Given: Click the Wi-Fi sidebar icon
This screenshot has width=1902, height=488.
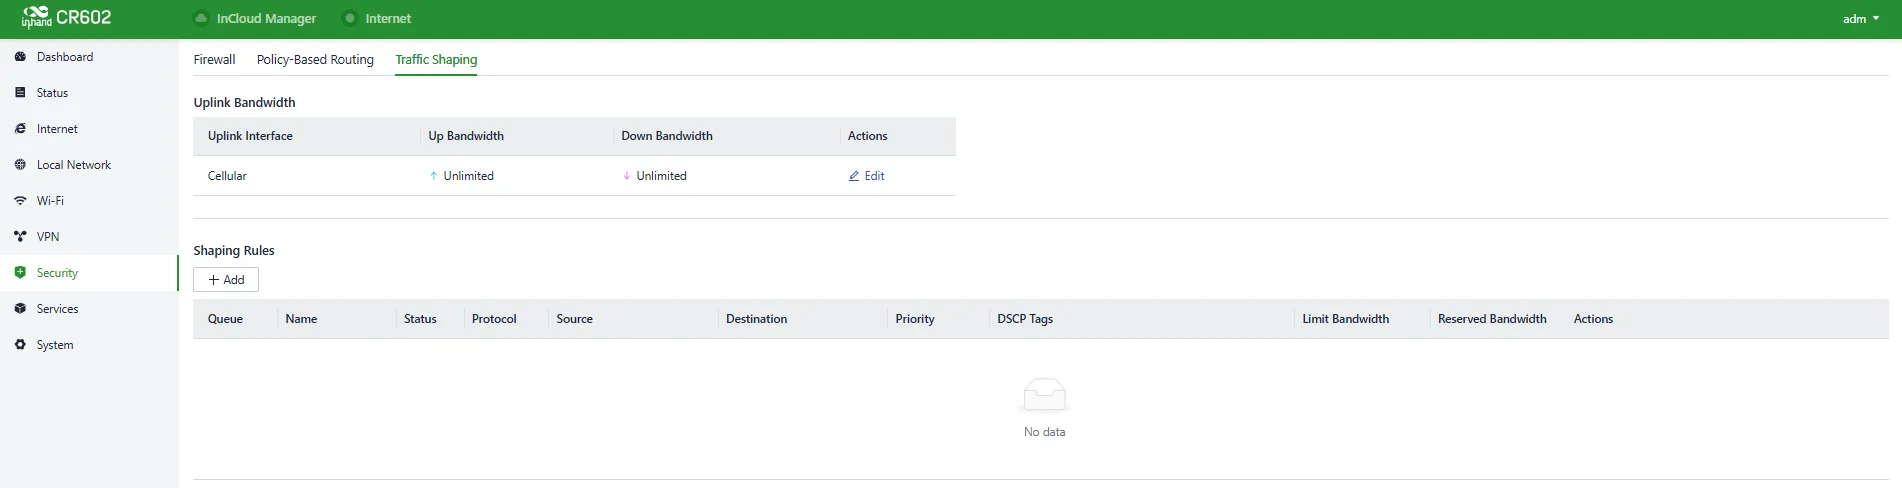Looking at the screenshot, I should click(x=20, y=201).
